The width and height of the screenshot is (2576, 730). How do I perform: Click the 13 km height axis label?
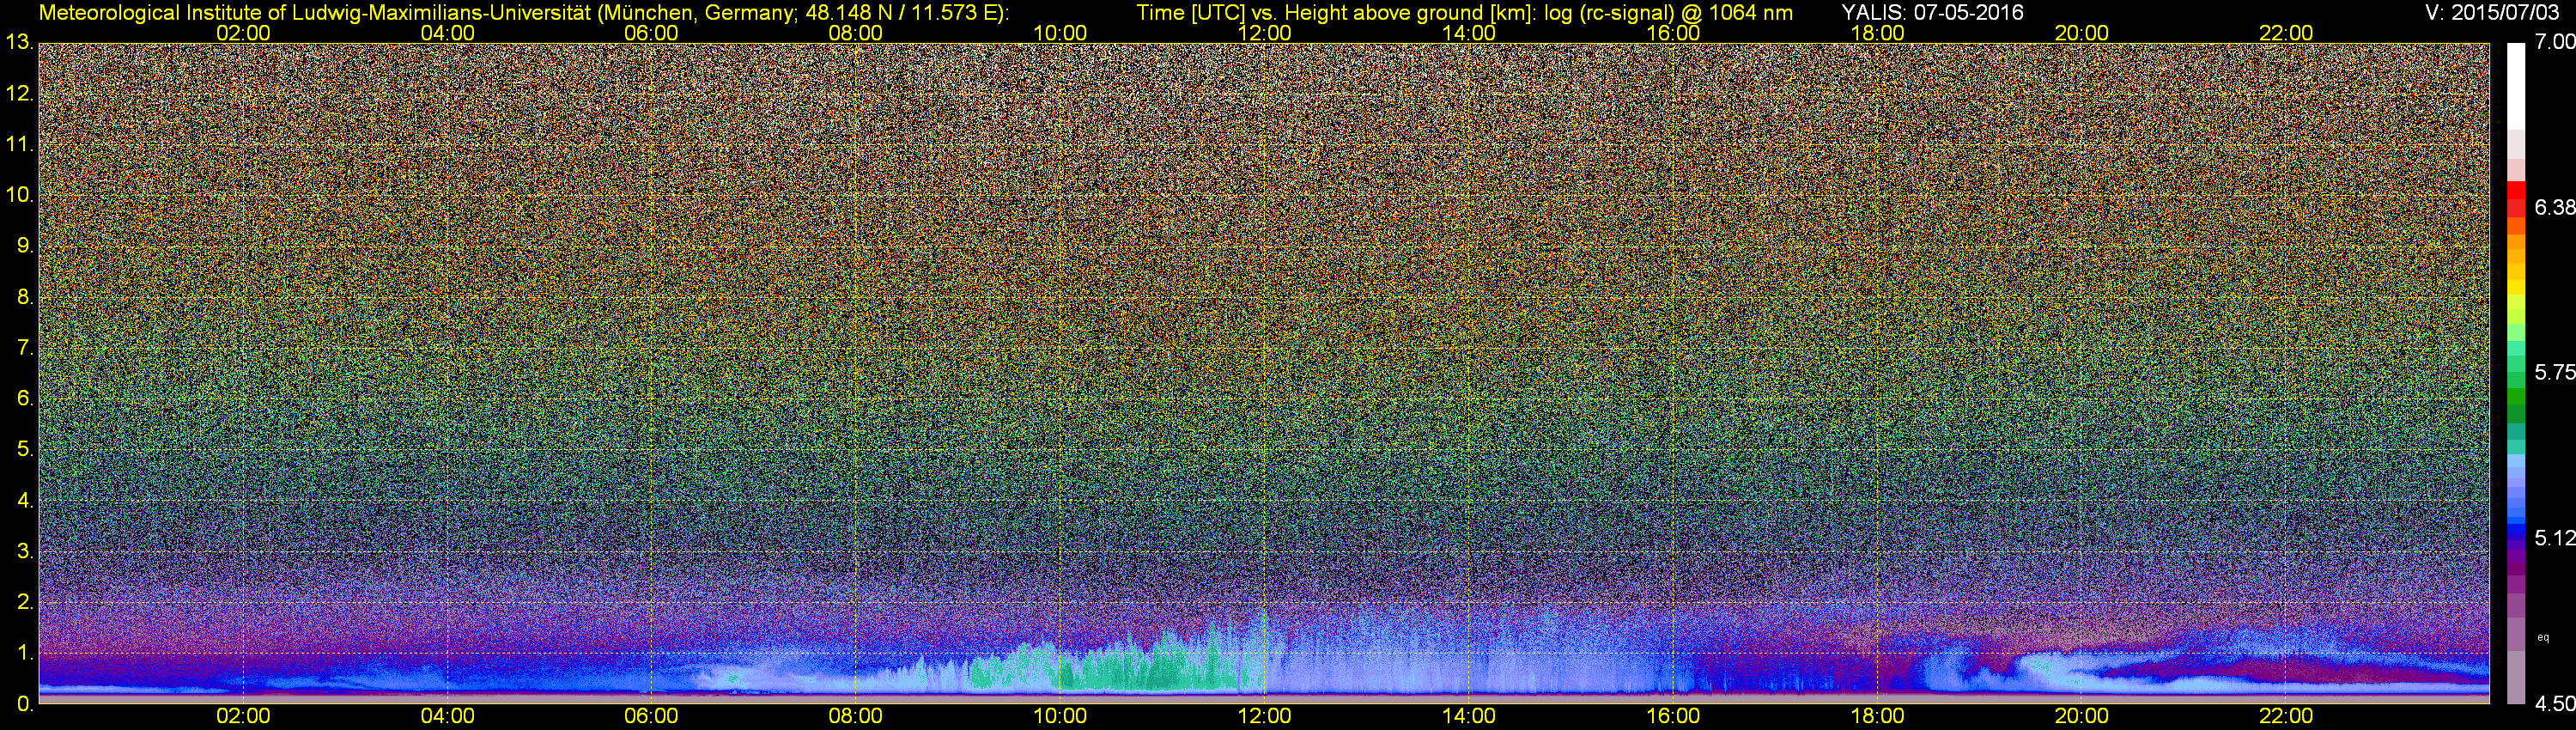pos(19,42)
